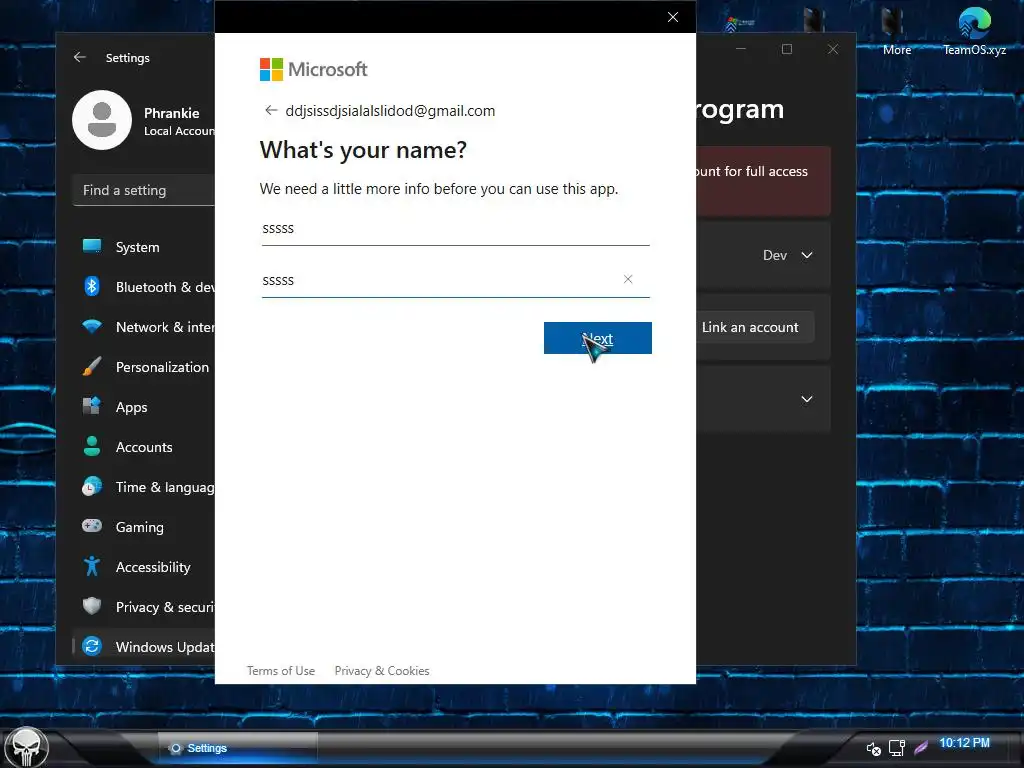Click the 10:12 PM clock

pos(965,743)
